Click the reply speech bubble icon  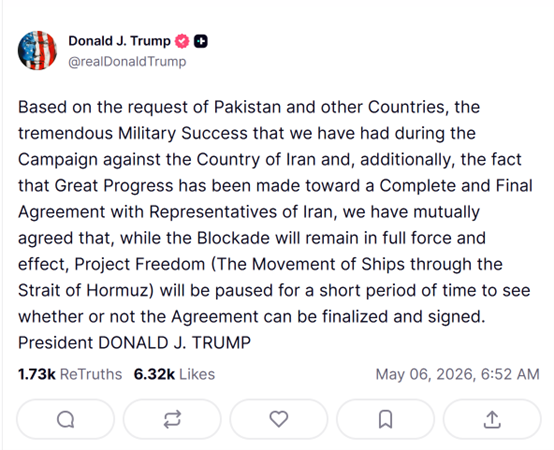[x=66, y=419]
